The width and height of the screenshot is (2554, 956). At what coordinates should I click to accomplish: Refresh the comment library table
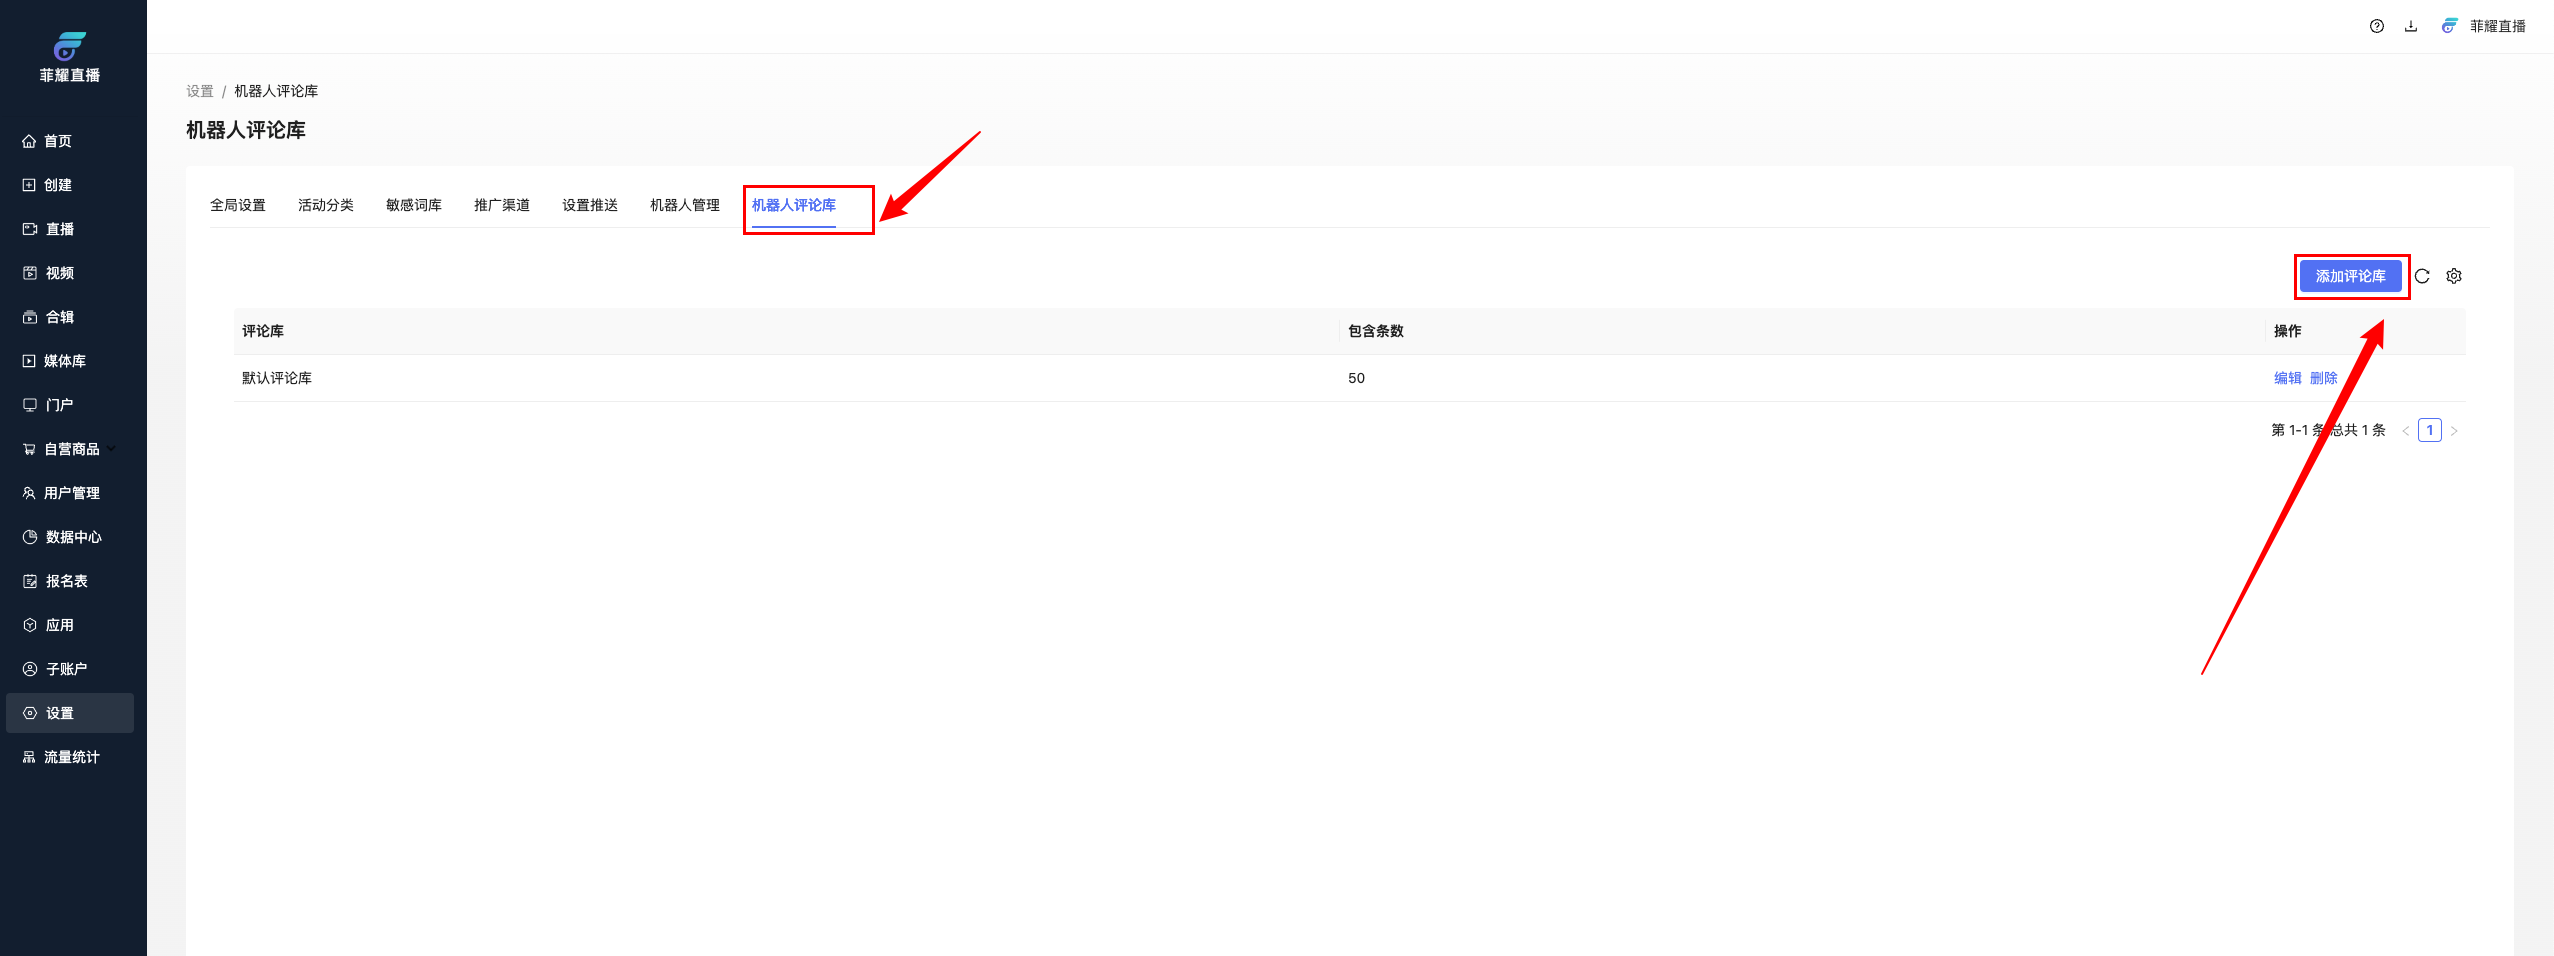[2422, 276]
